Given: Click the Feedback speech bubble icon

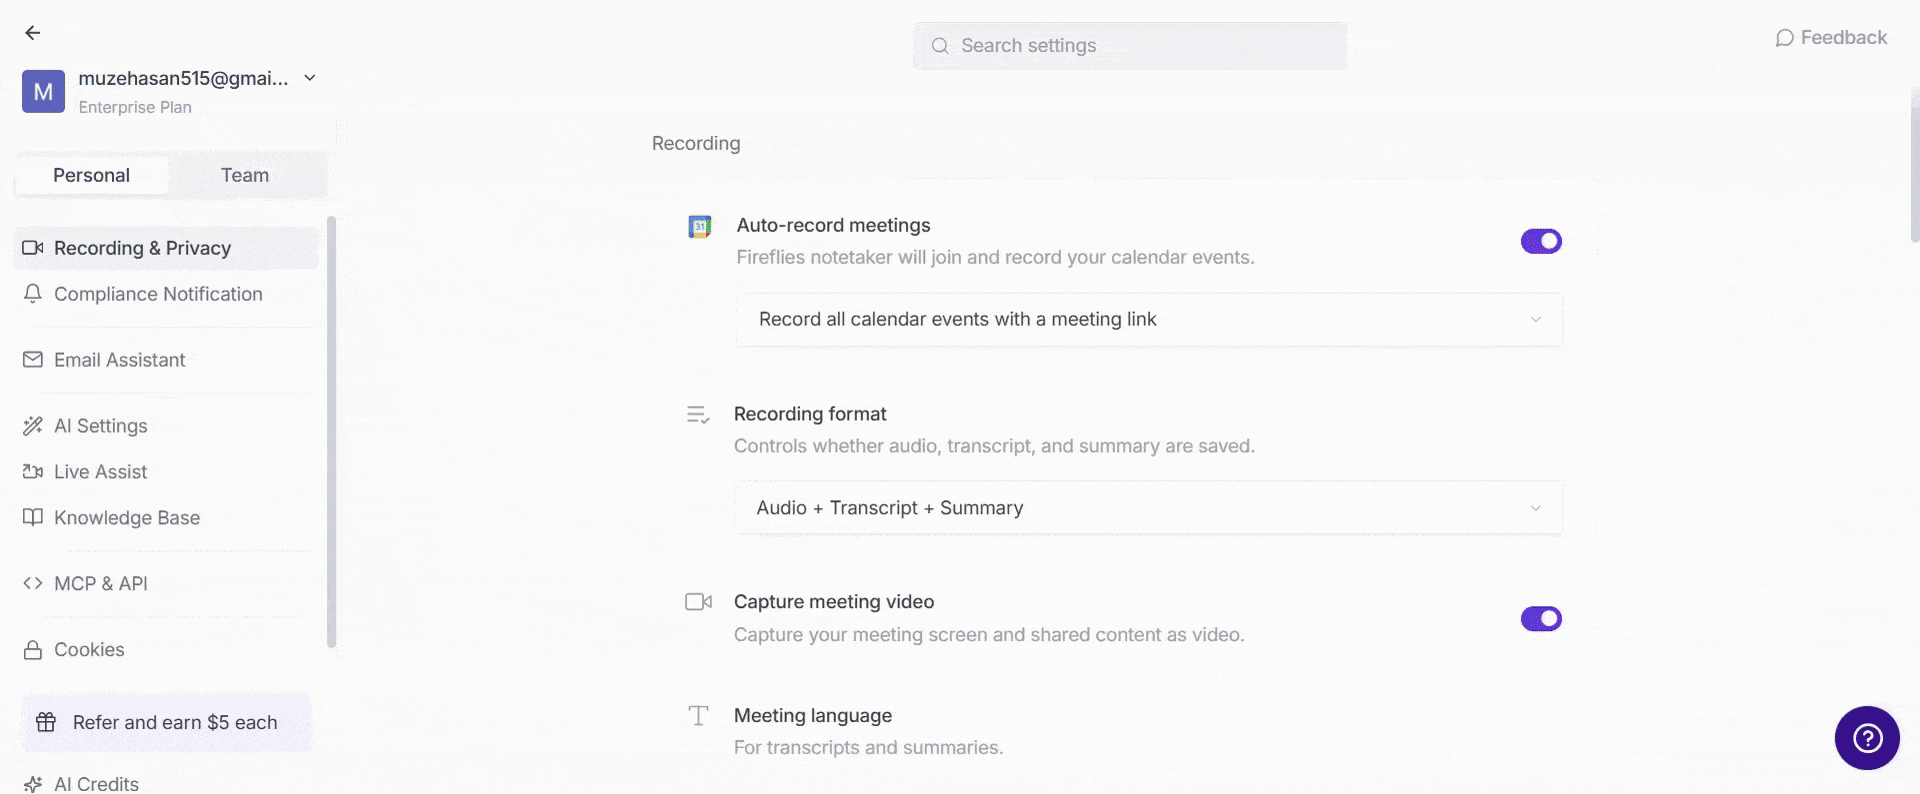Looking at the screenshot, I should [x=1784, y=38].
